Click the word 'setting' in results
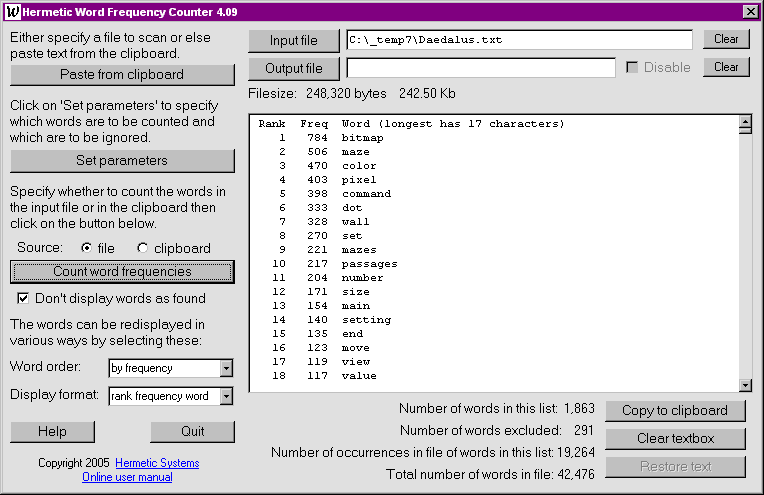This screenshot has width=764, height=495. 366,320
